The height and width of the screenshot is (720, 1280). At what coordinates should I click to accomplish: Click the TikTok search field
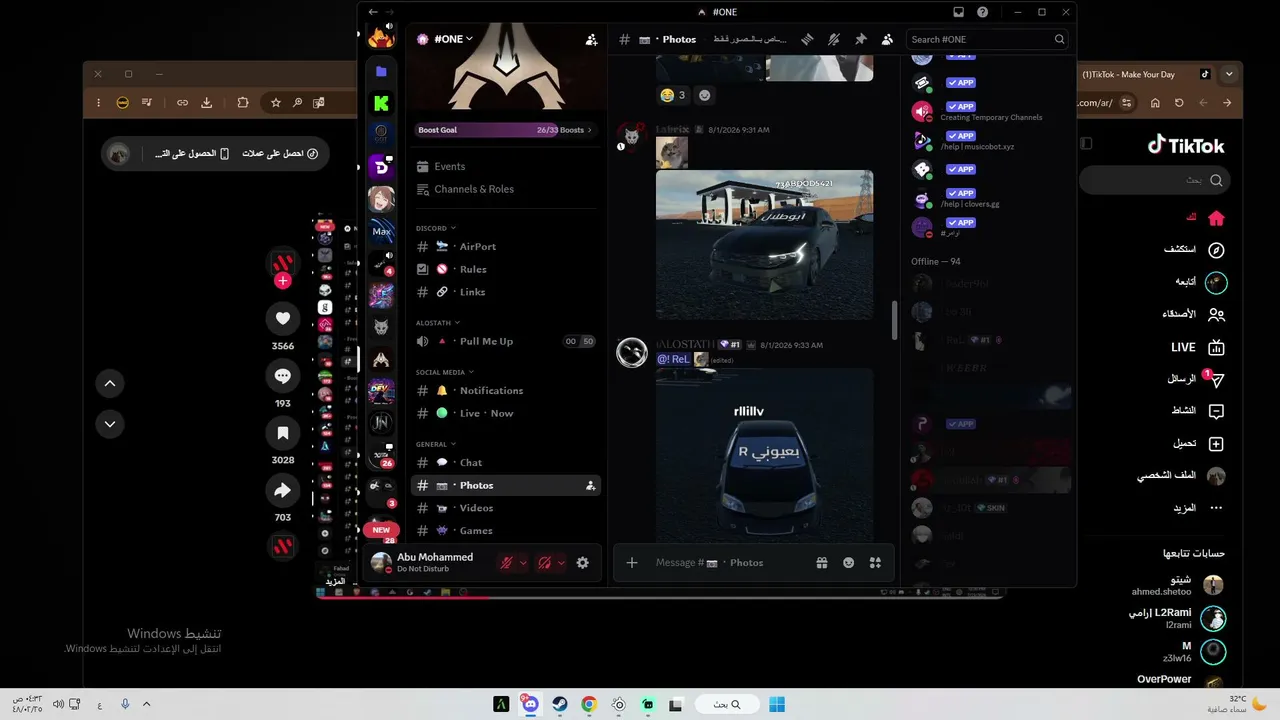[1156, 180]
